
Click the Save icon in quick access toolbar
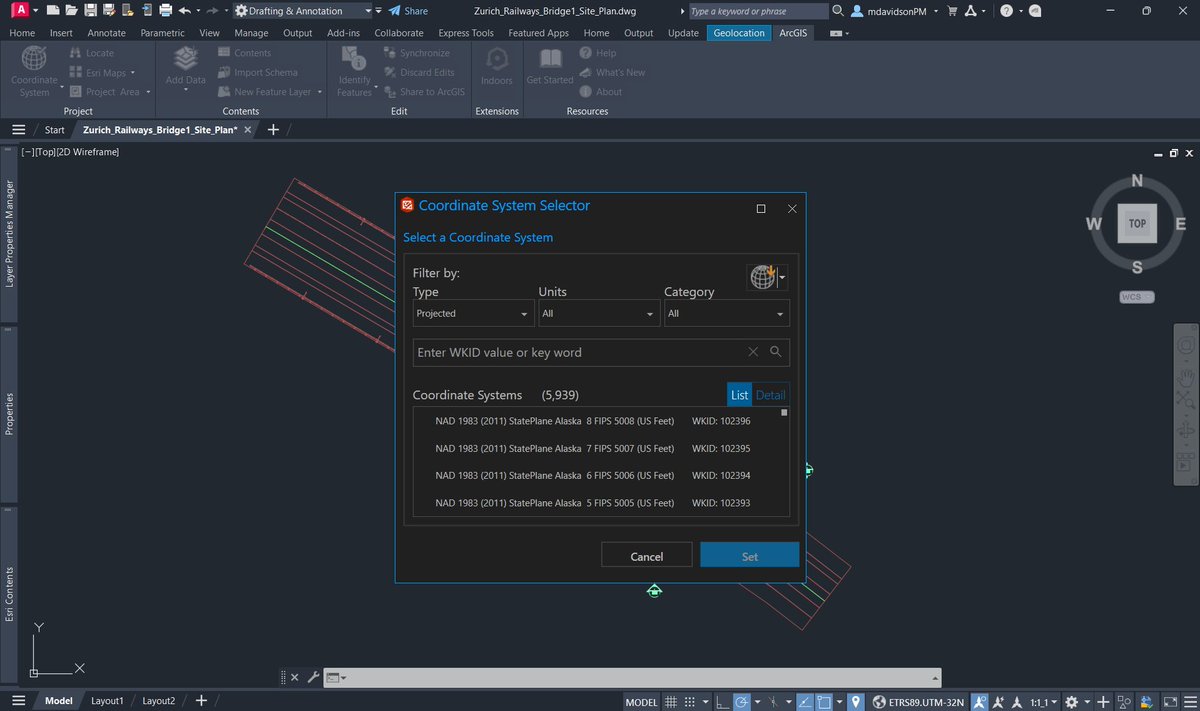[x=91, y=11]
